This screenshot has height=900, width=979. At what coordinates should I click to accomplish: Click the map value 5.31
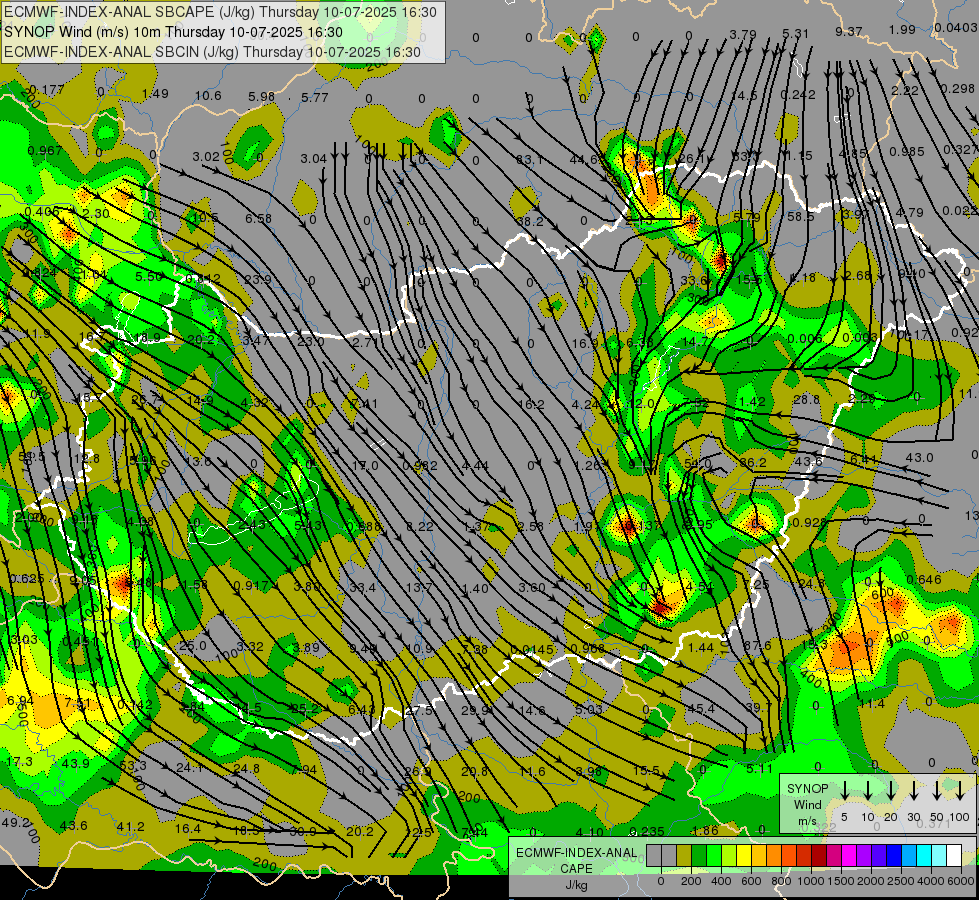795,33
